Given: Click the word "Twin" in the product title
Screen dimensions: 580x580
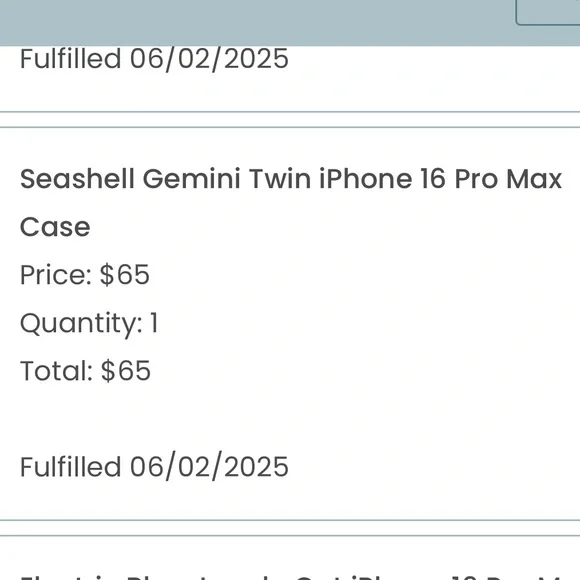Looking at the screenshot, I should point(280,179).
